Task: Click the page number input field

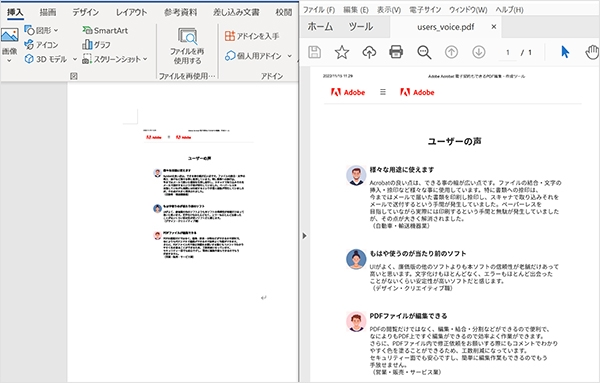Action: 508,52
